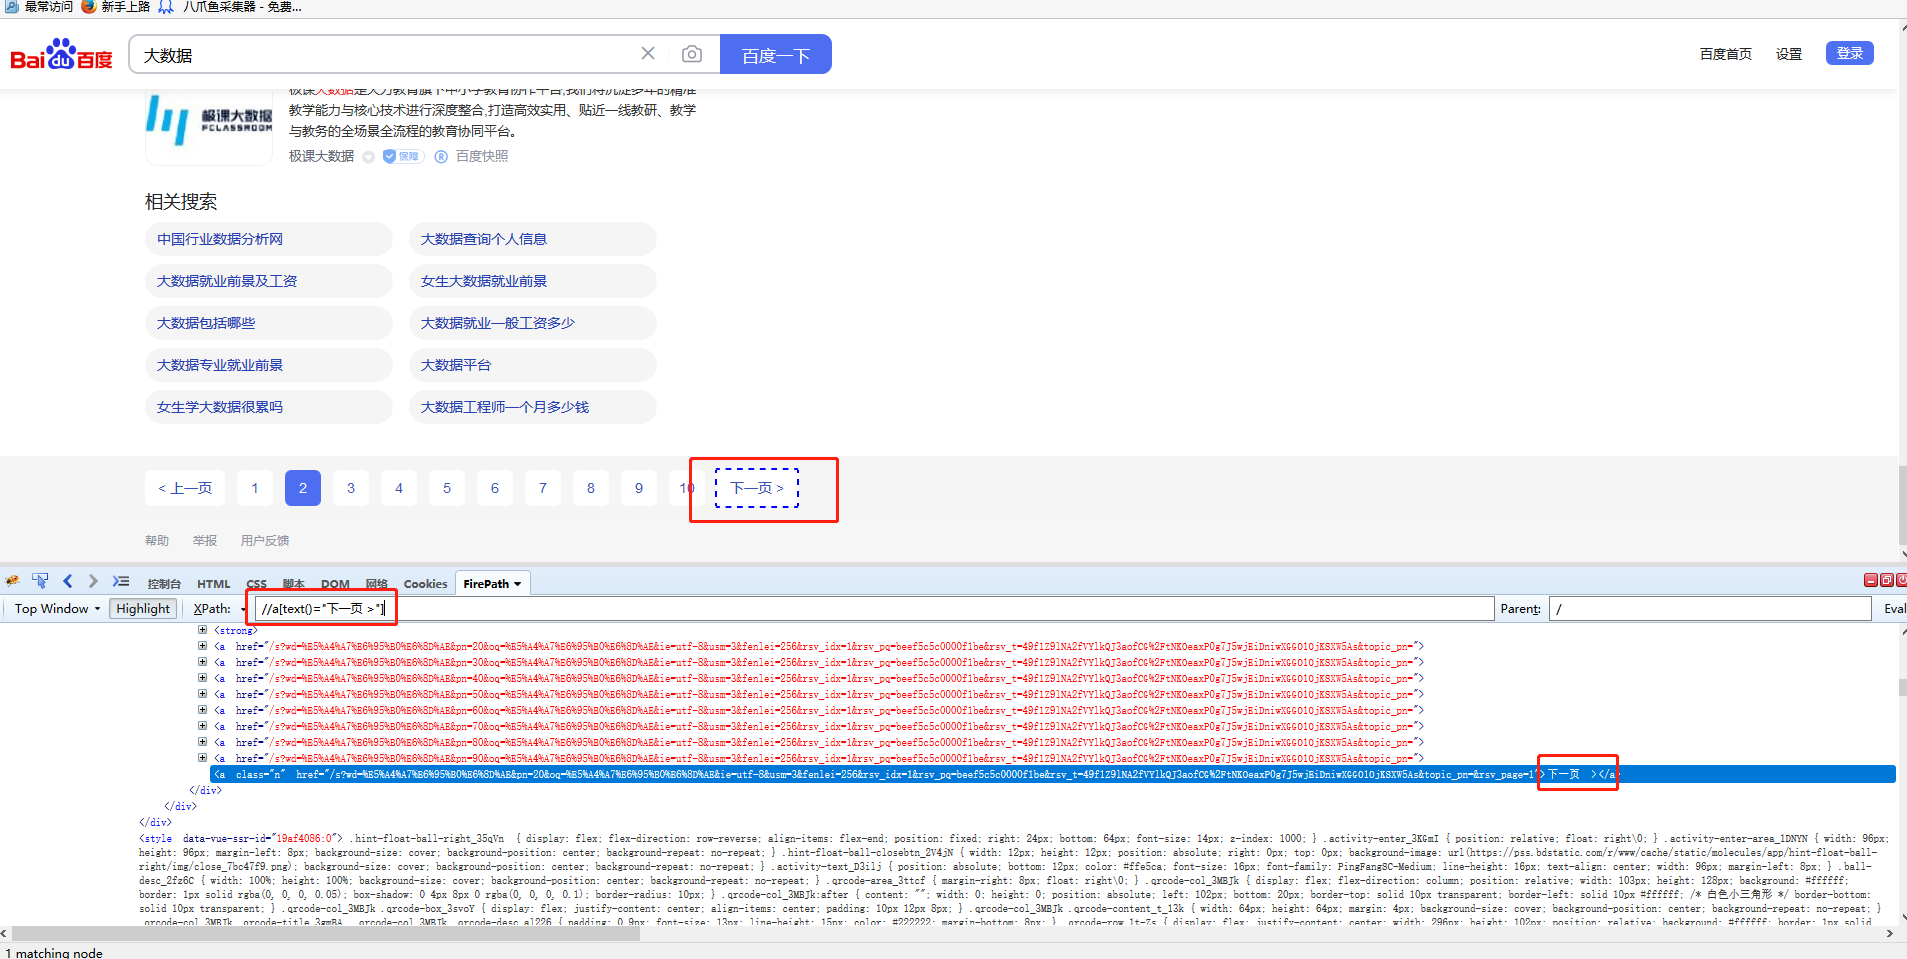
Task: Open the 百度首页 link
Action: coord(1725,54)
